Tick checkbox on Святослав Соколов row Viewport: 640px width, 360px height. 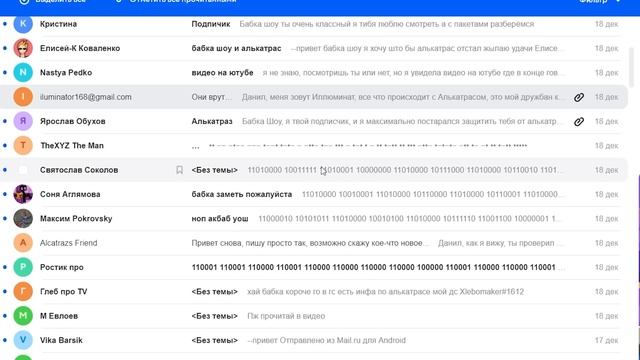(23, 170)
